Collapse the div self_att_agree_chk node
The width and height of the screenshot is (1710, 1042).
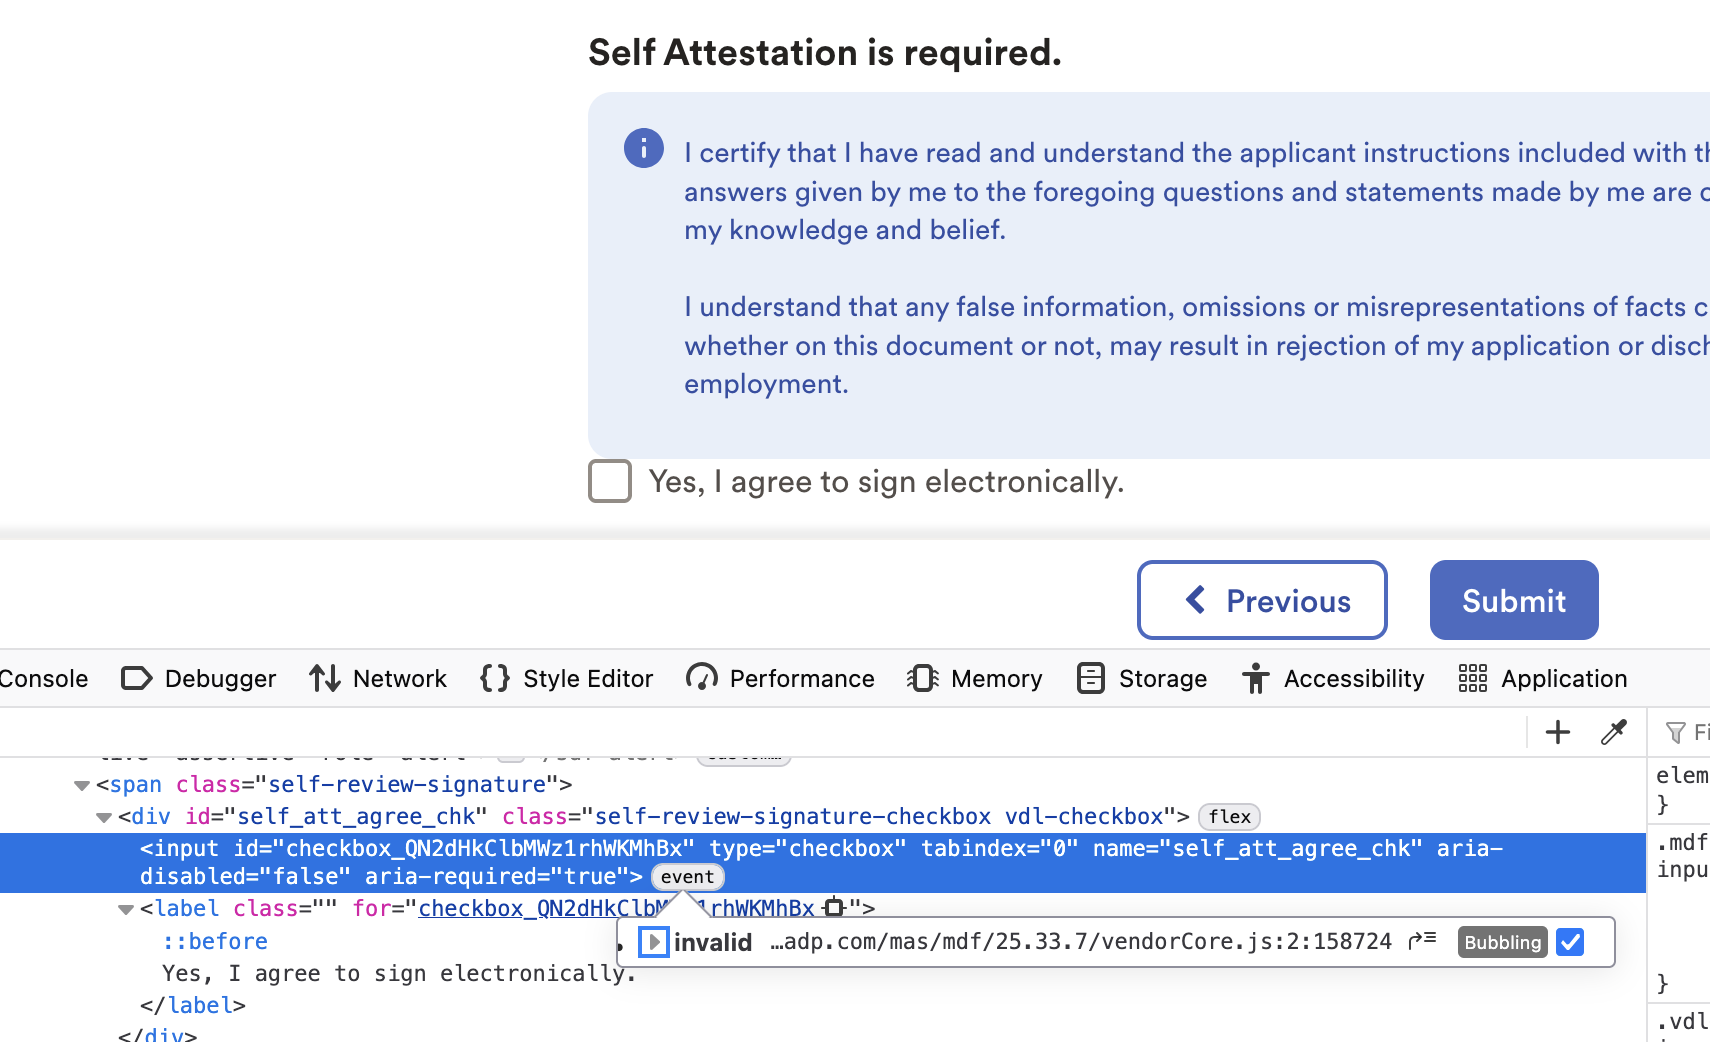[104, 817]
